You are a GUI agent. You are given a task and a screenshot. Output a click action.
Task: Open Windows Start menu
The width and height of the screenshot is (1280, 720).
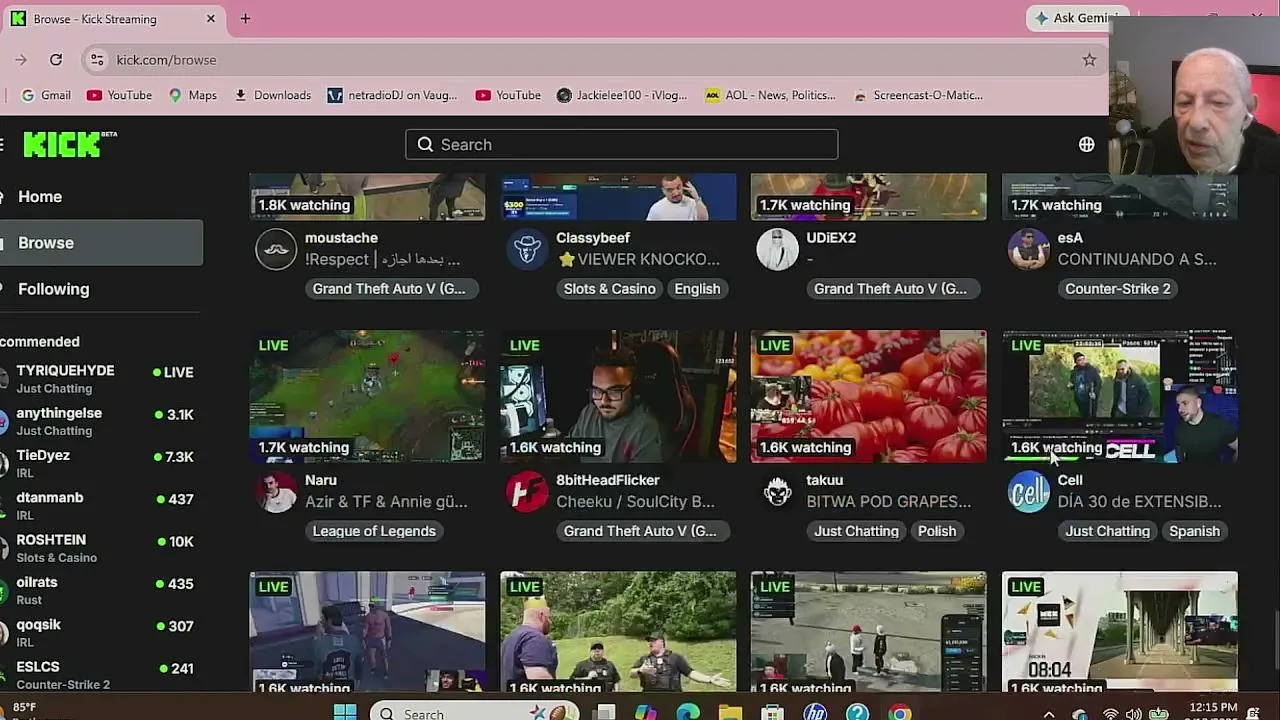345,712
